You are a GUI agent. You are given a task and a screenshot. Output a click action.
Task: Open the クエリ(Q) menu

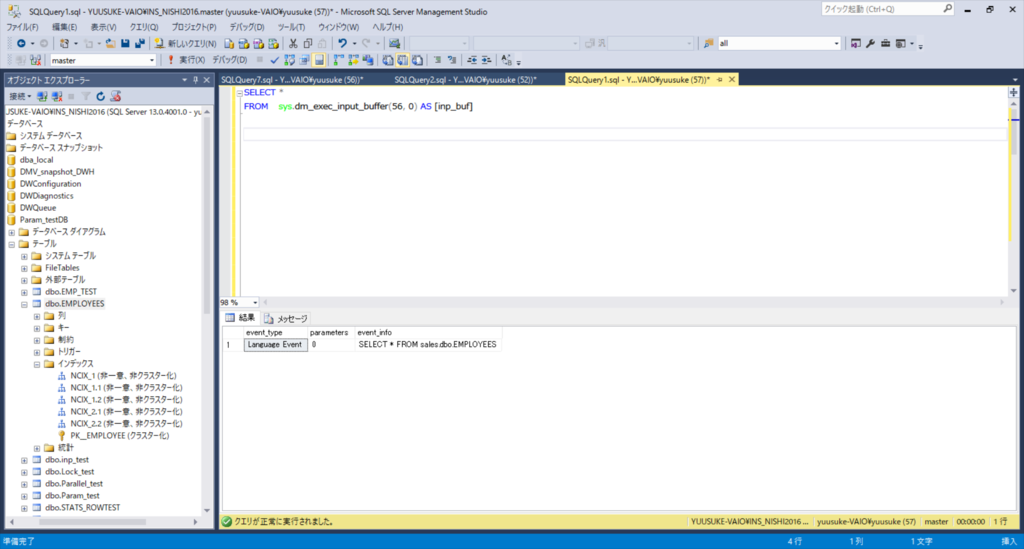(144, 27)
